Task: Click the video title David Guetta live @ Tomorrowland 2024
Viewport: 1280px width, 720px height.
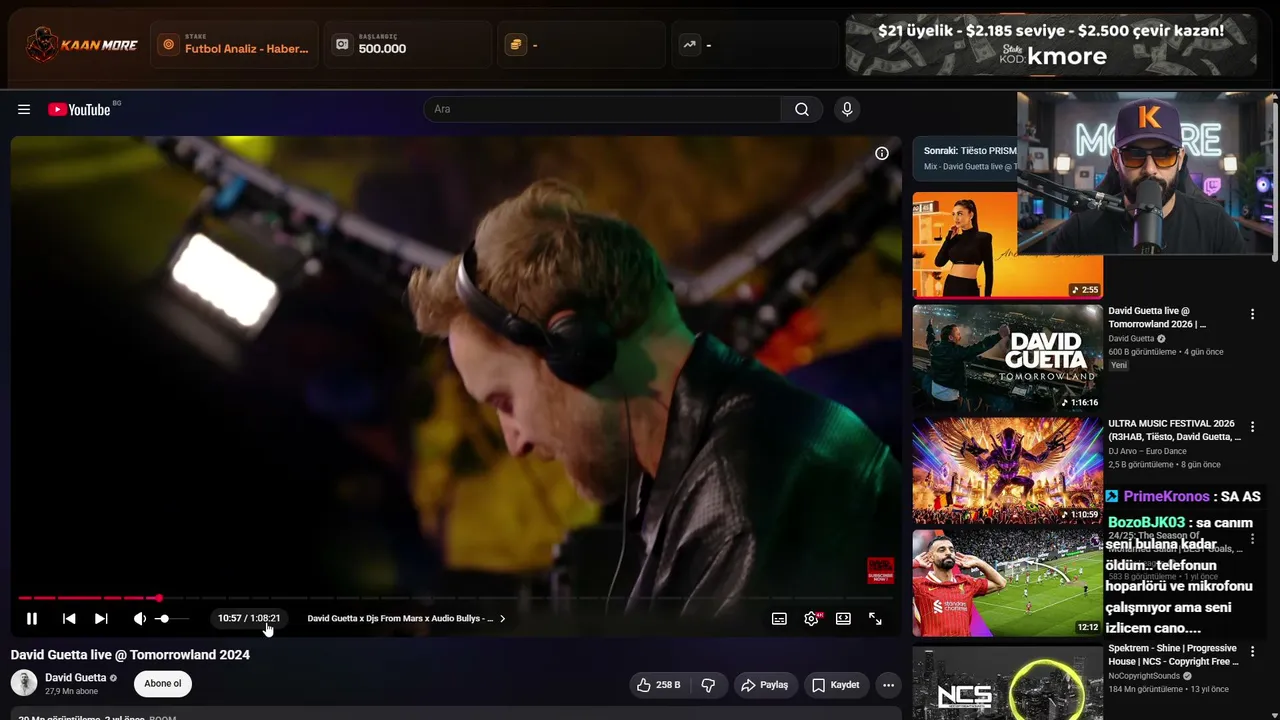Action: click(130, 655)
